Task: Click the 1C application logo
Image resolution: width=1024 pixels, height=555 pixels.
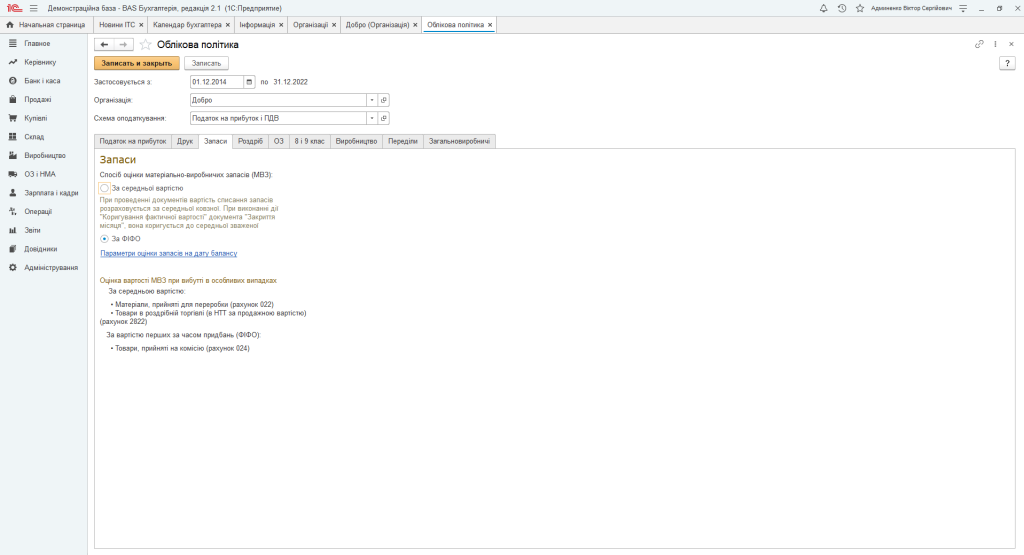Action: pos(14,8)
